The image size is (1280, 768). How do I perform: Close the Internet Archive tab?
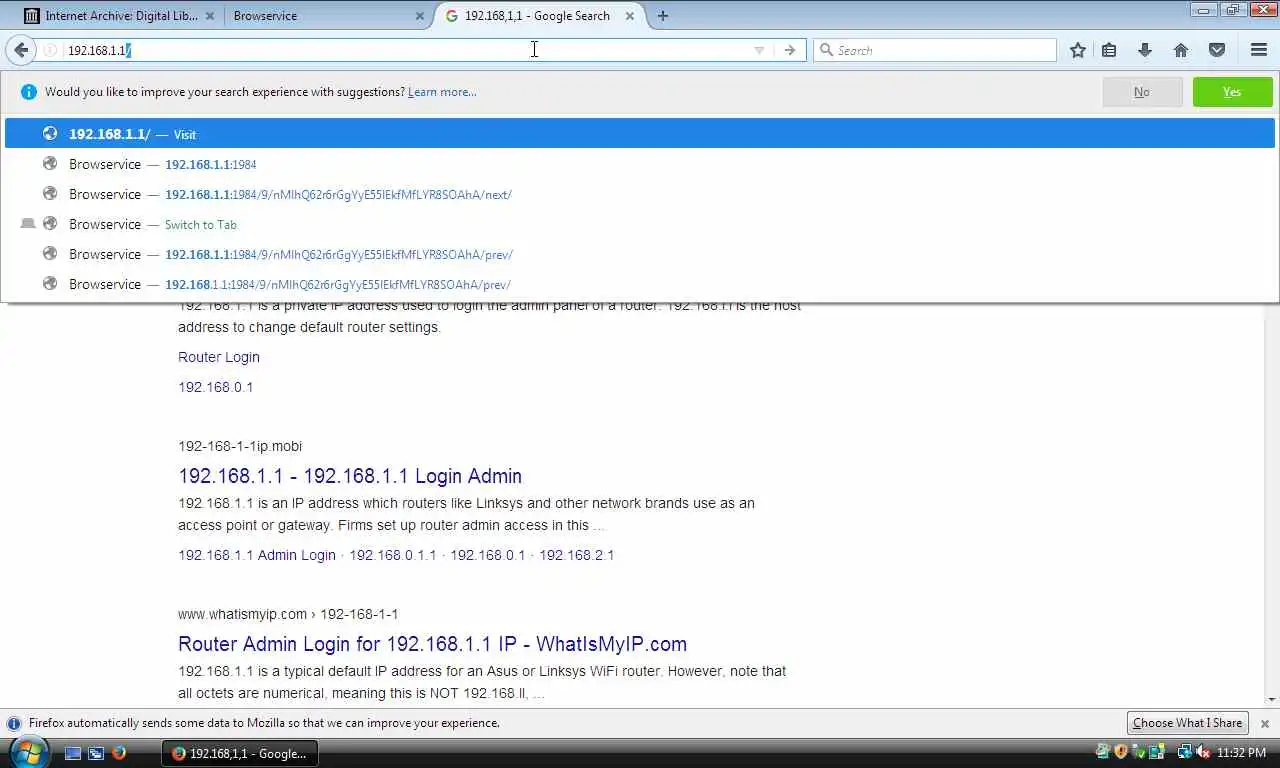click(x=209, y=16)
